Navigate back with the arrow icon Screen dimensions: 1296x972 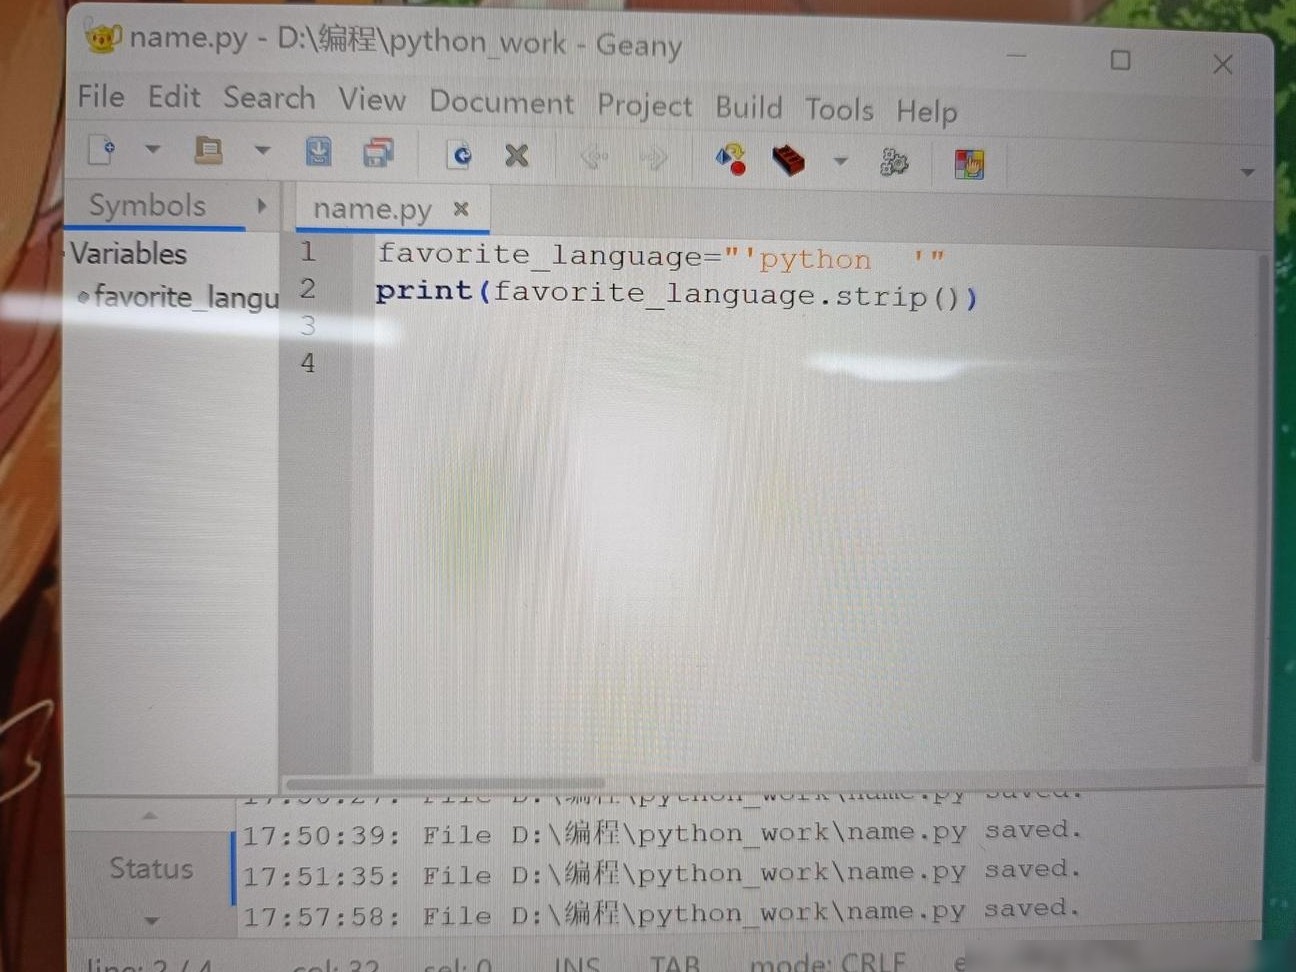(x=594, y=157)
